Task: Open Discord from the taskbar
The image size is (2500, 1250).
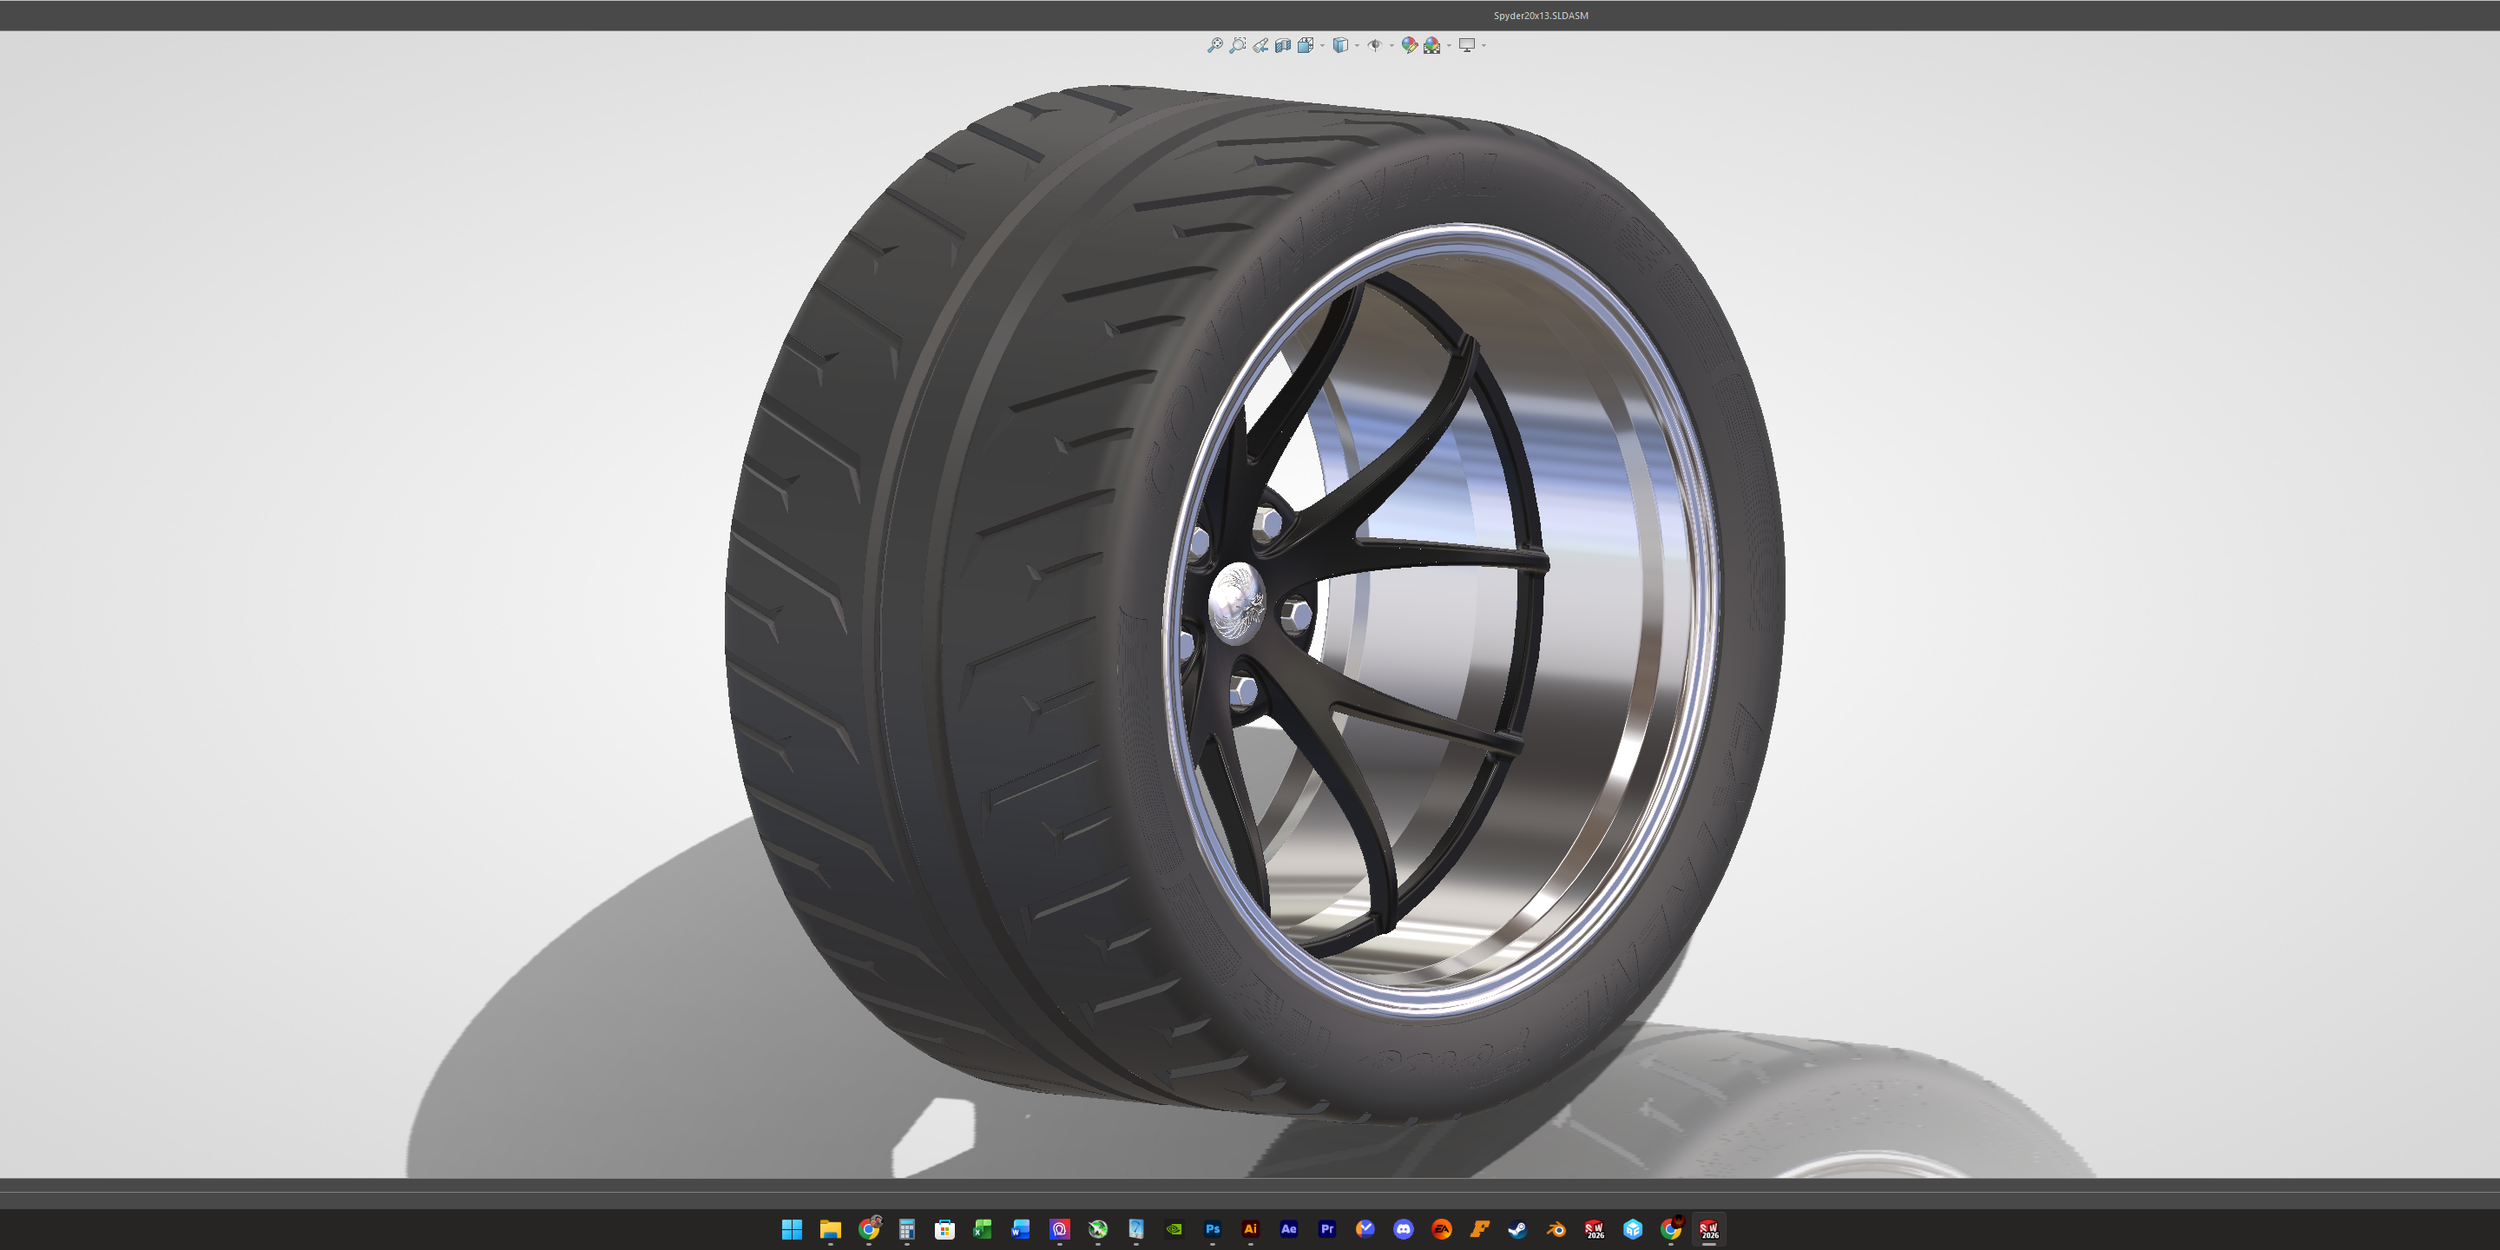Action: [x=1403, y=1229]
